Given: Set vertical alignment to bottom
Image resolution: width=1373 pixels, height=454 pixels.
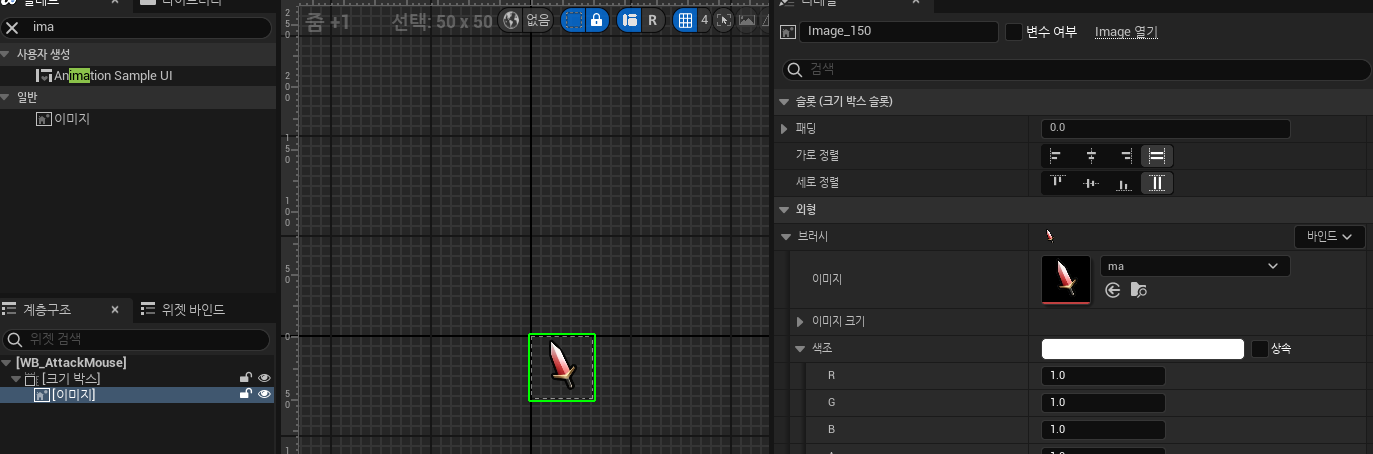Looking at the screenshot, I should pyautogui.click(x=1124, y=183).
